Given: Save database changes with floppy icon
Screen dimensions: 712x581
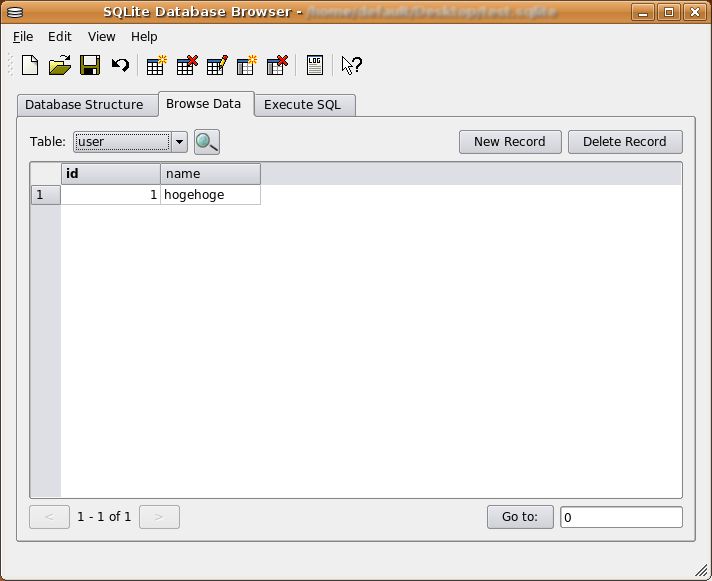Looking at the screenshot, I should 90,66.
